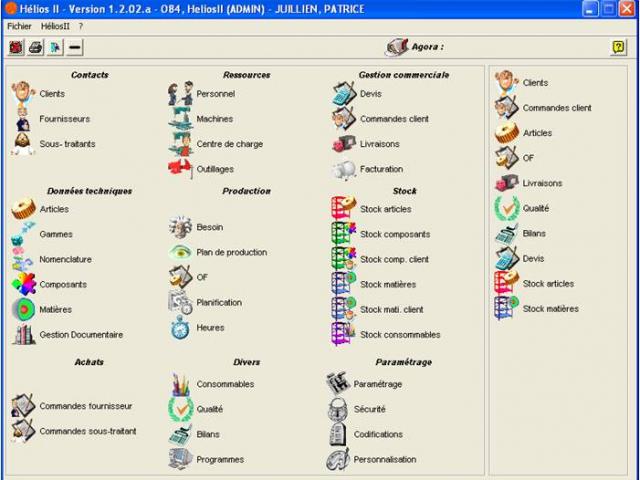Open the Machines icon
640x480 pixels.
[180, 119]
